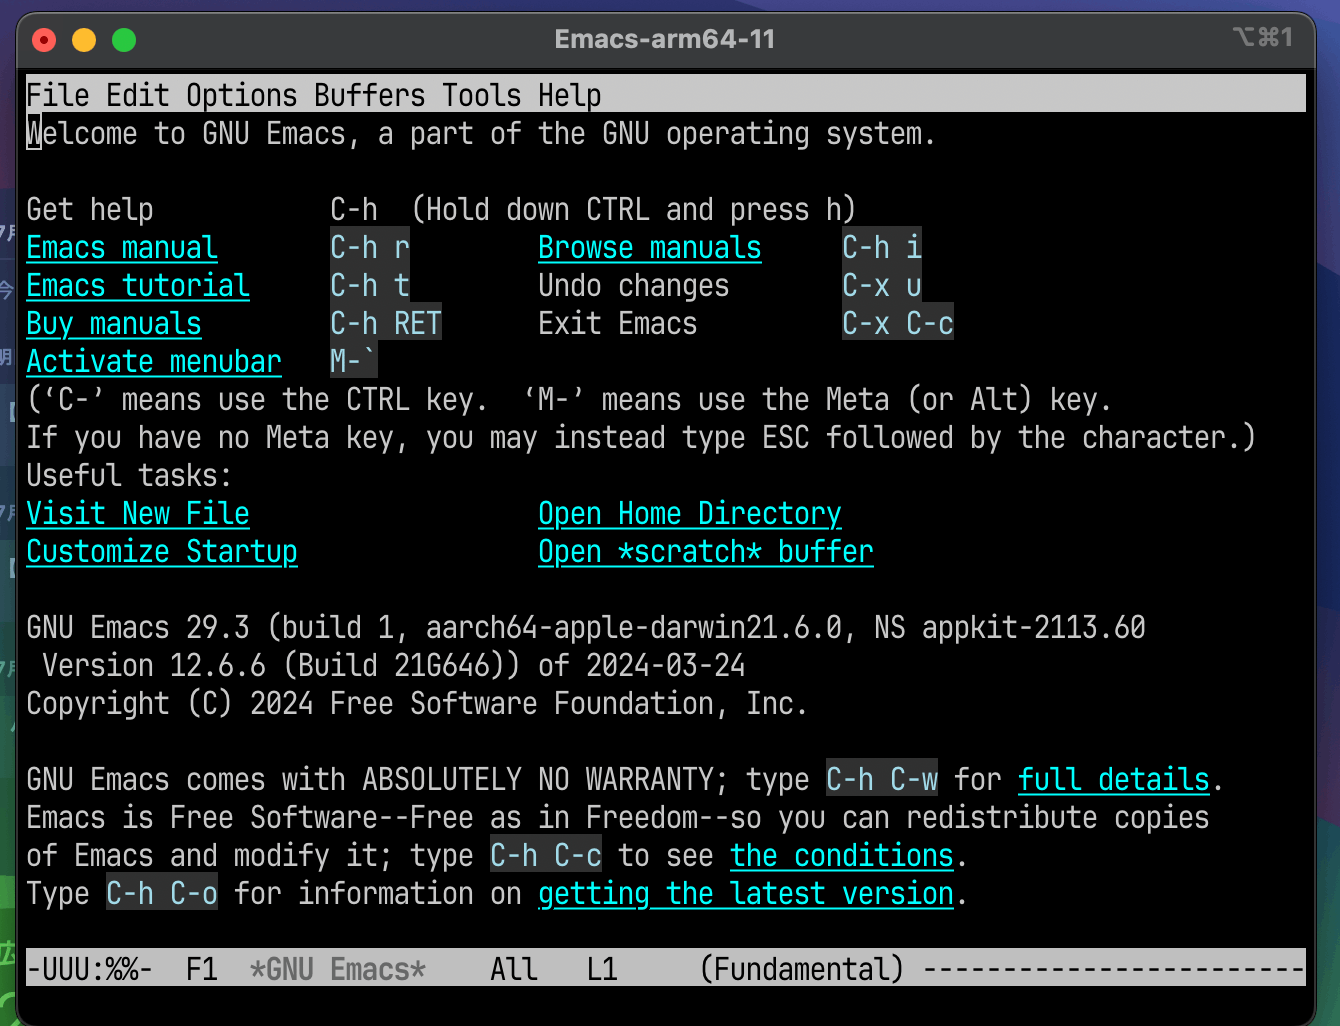The width and height of the screenshot is (1340, 1026).
Task: Click the Emacs-arm64-11 window title
Action: (665, 39)
